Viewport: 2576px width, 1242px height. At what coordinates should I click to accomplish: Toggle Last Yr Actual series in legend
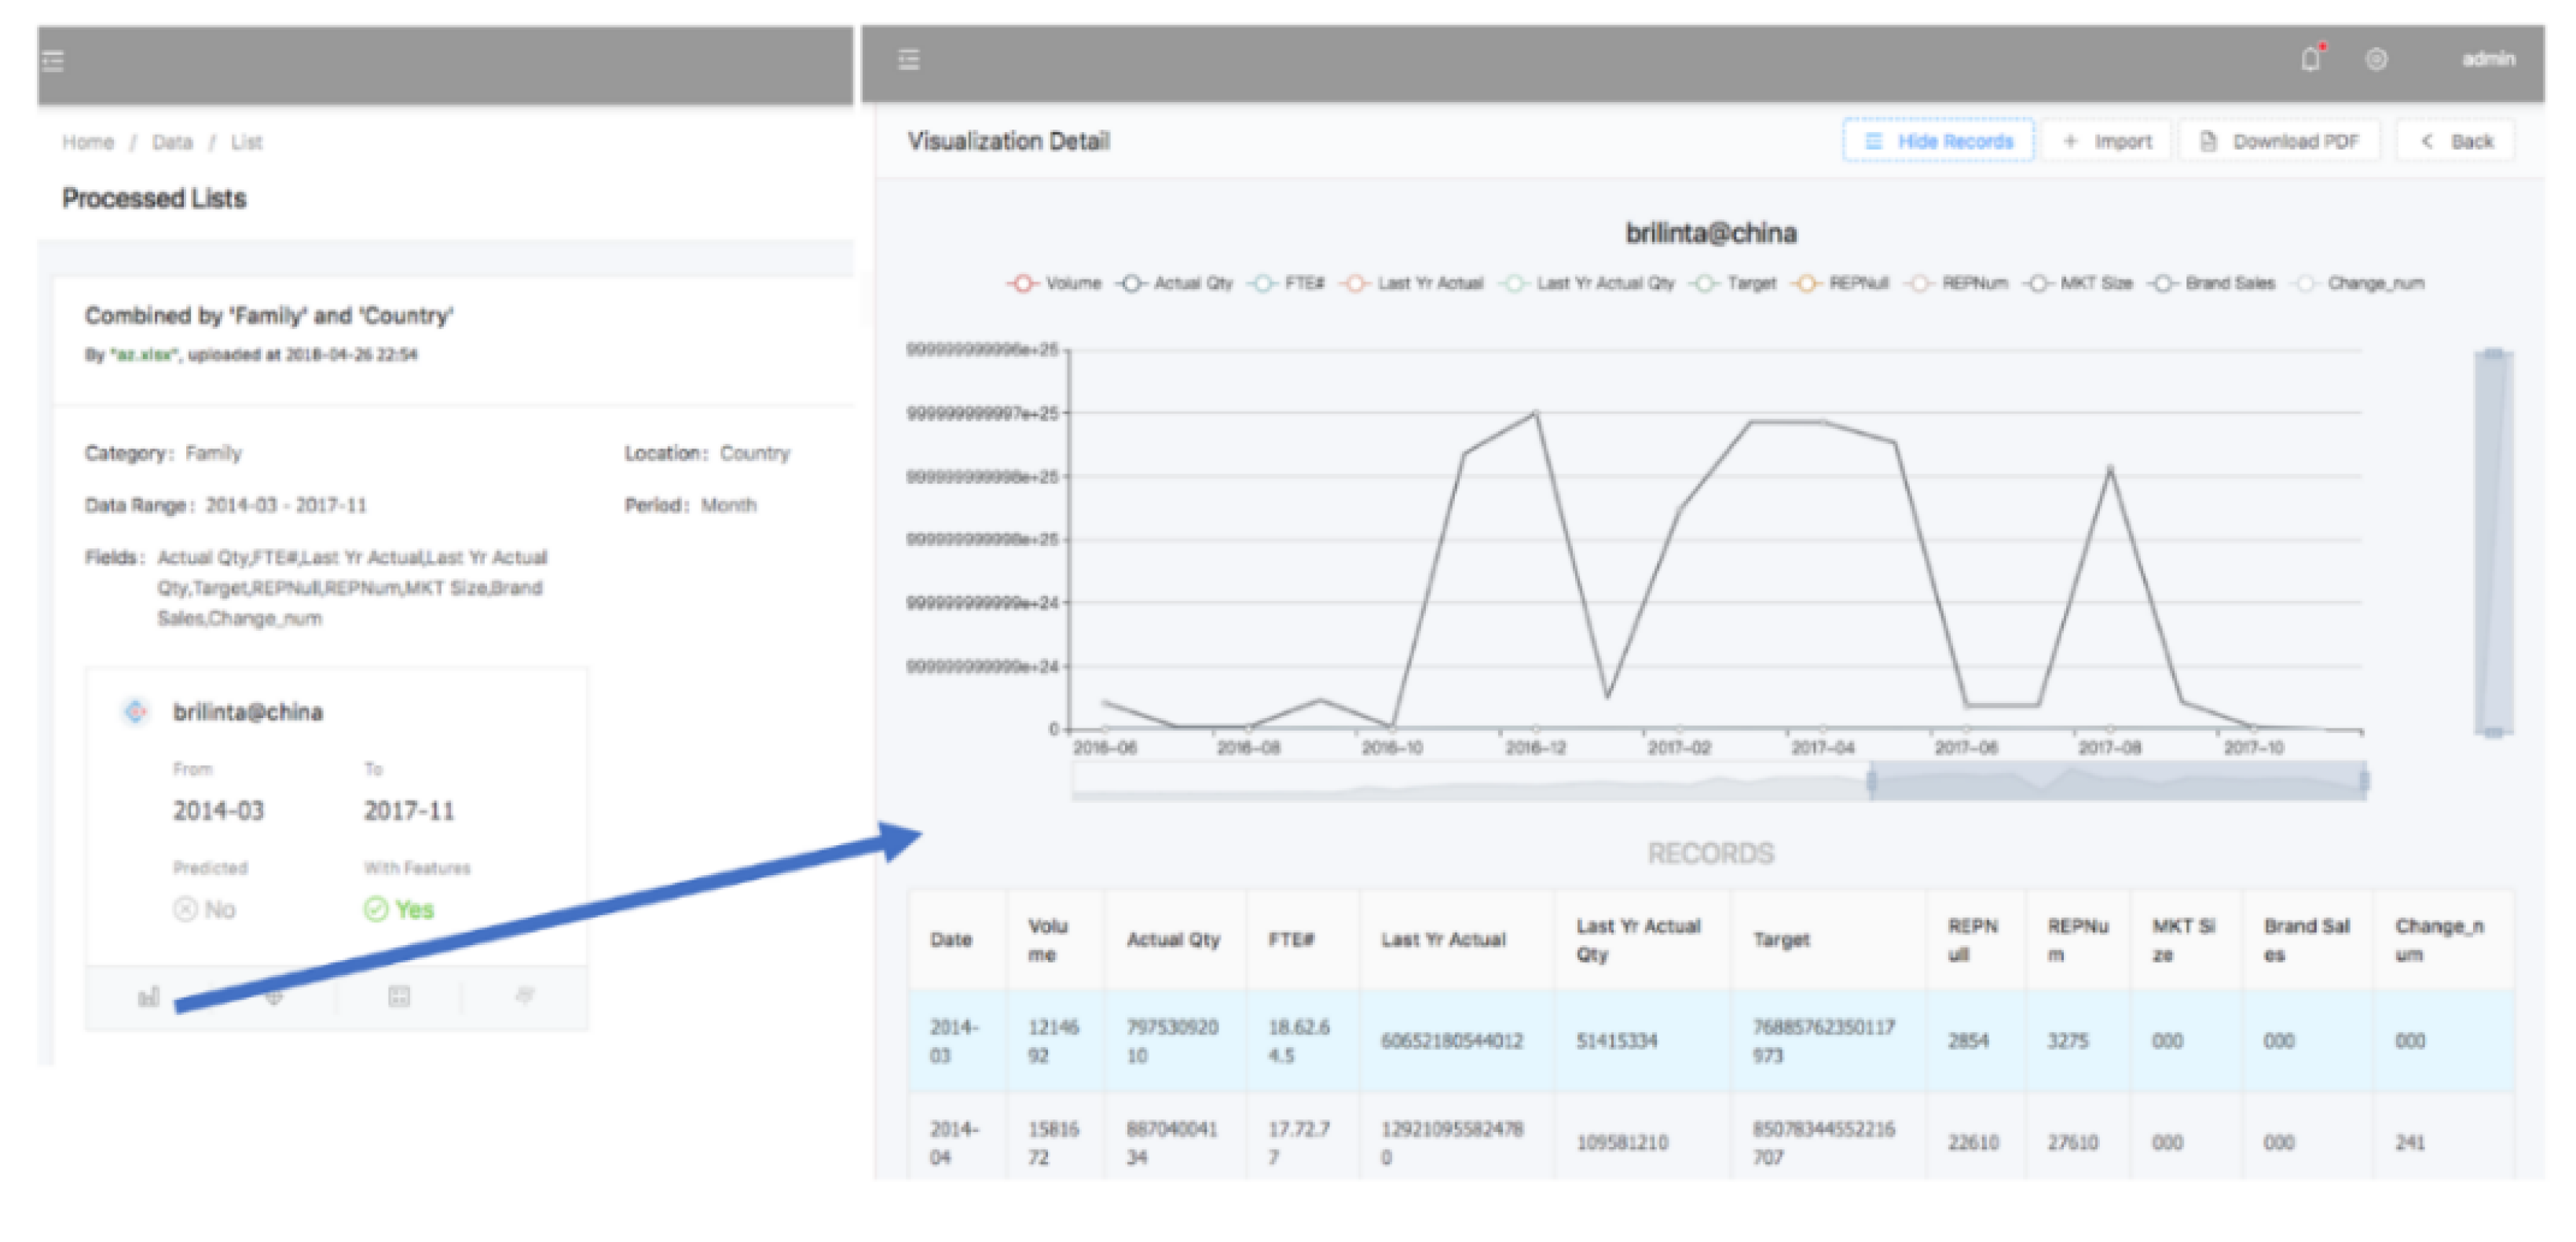click(x=1412, y=283)
